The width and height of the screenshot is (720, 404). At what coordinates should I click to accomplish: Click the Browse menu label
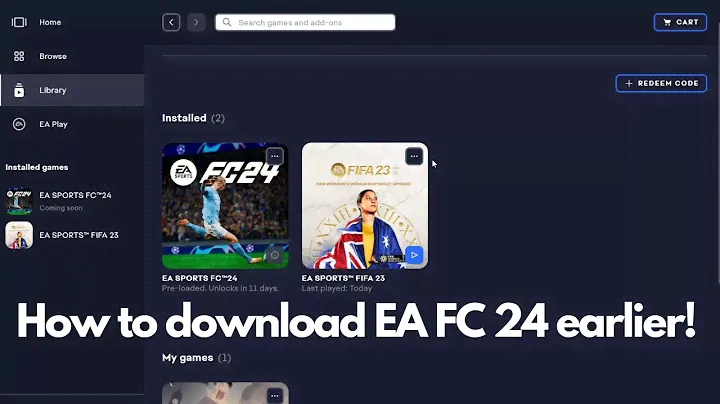pos(53,56)
